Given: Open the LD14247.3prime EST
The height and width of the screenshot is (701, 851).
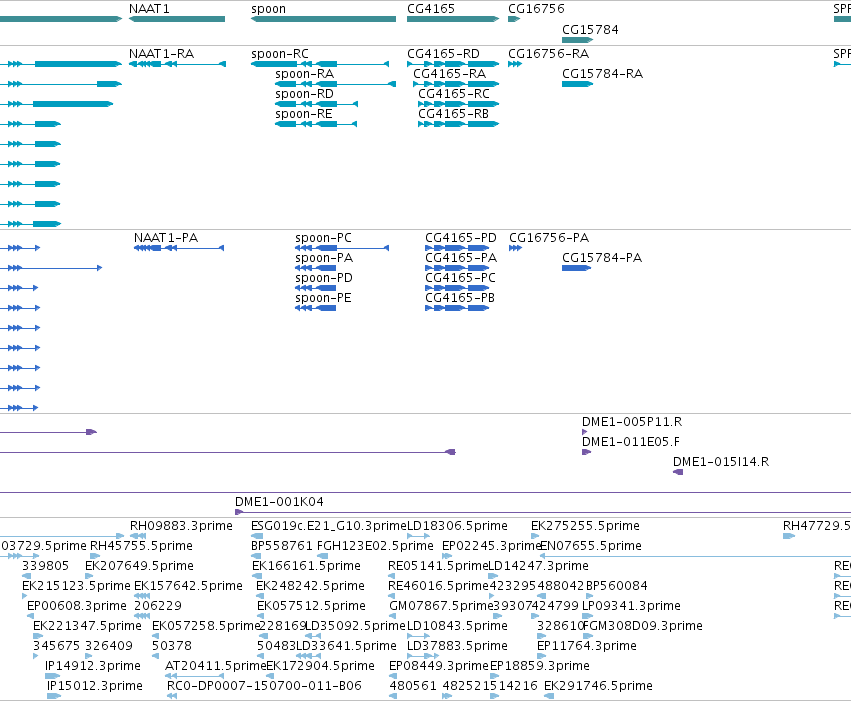Looking at the screenshot, I should coord(493,576).
